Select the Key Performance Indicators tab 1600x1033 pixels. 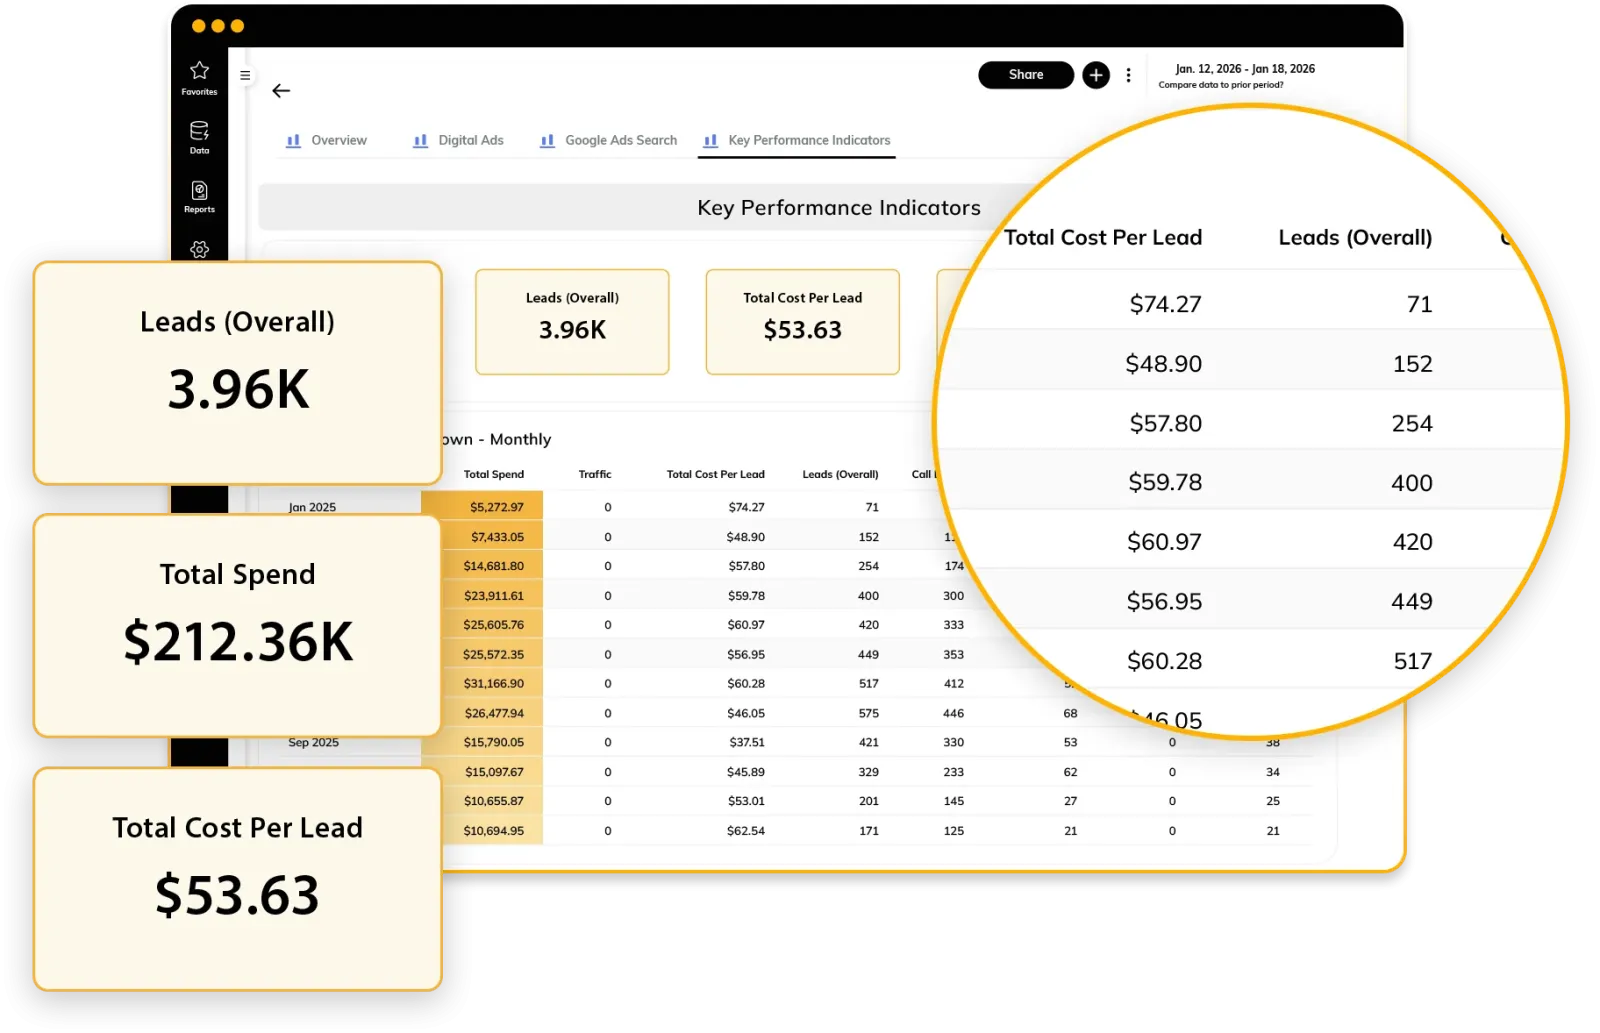[x=797, y=140]
